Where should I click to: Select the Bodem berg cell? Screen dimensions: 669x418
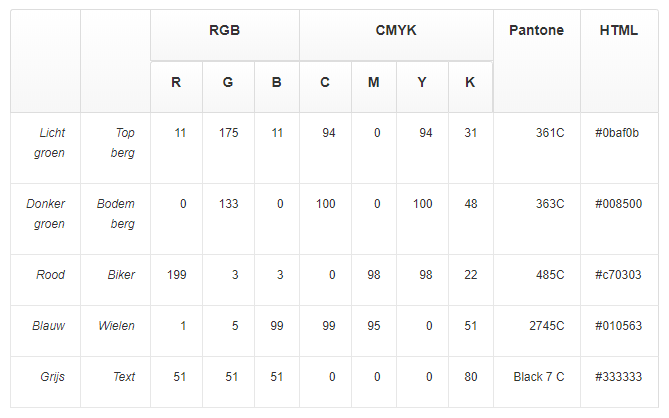click(116, 214)
